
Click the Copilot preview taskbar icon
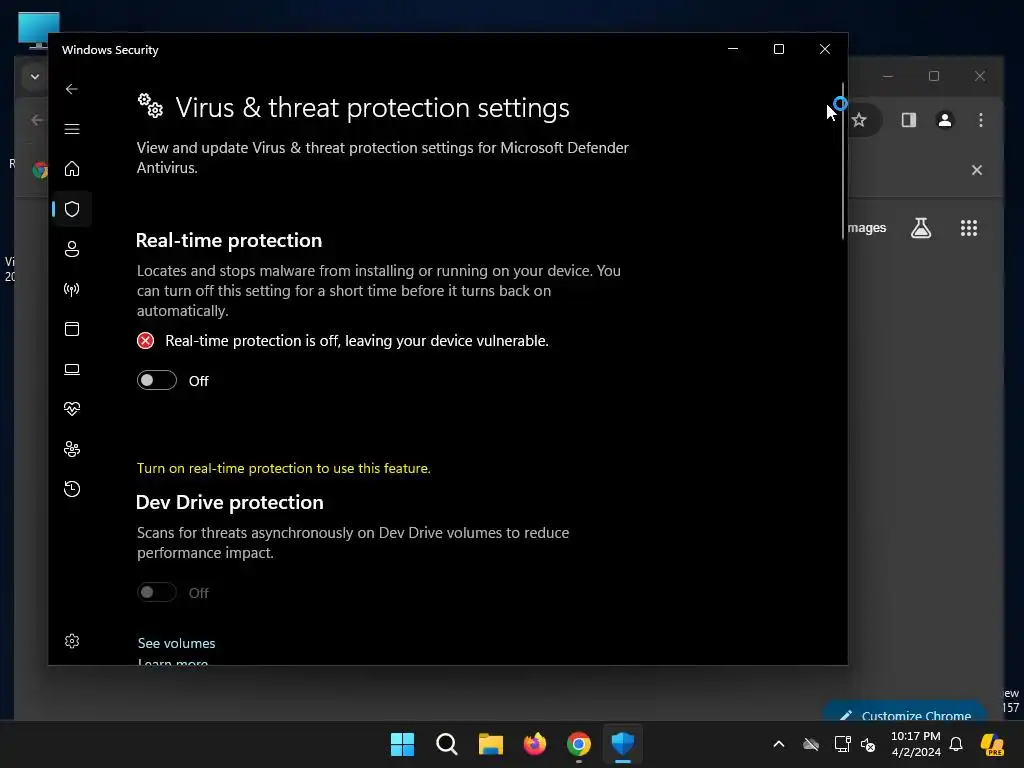point(992,744)
